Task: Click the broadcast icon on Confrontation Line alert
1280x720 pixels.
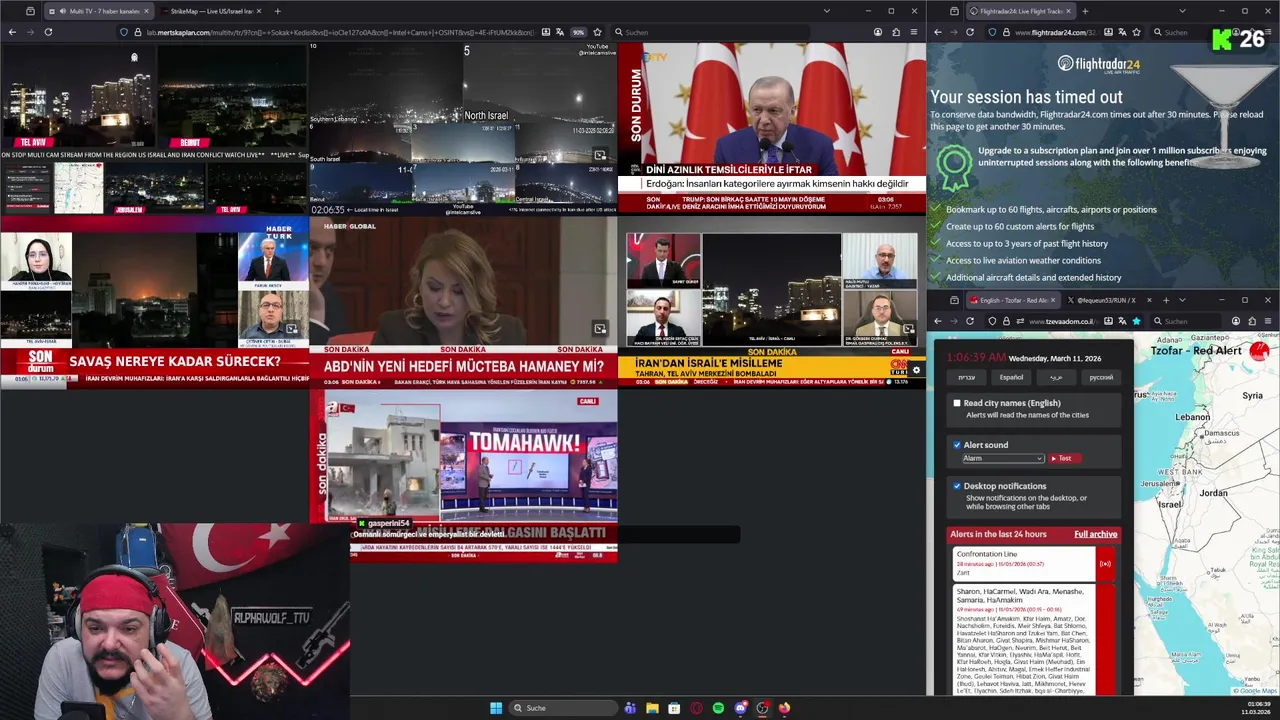Action: pos(1105,563)
